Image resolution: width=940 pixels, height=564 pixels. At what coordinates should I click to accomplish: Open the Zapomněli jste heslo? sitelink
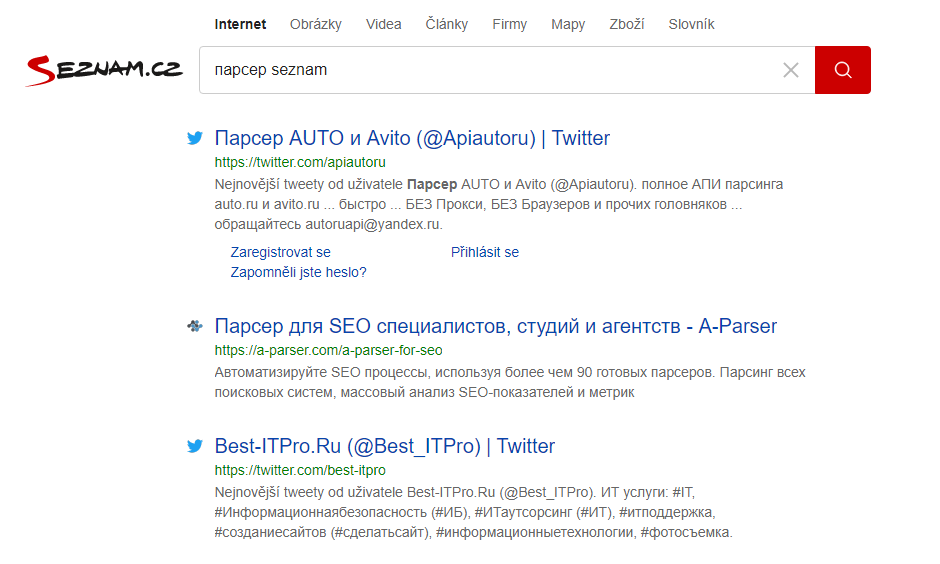[x=298, y=272]
